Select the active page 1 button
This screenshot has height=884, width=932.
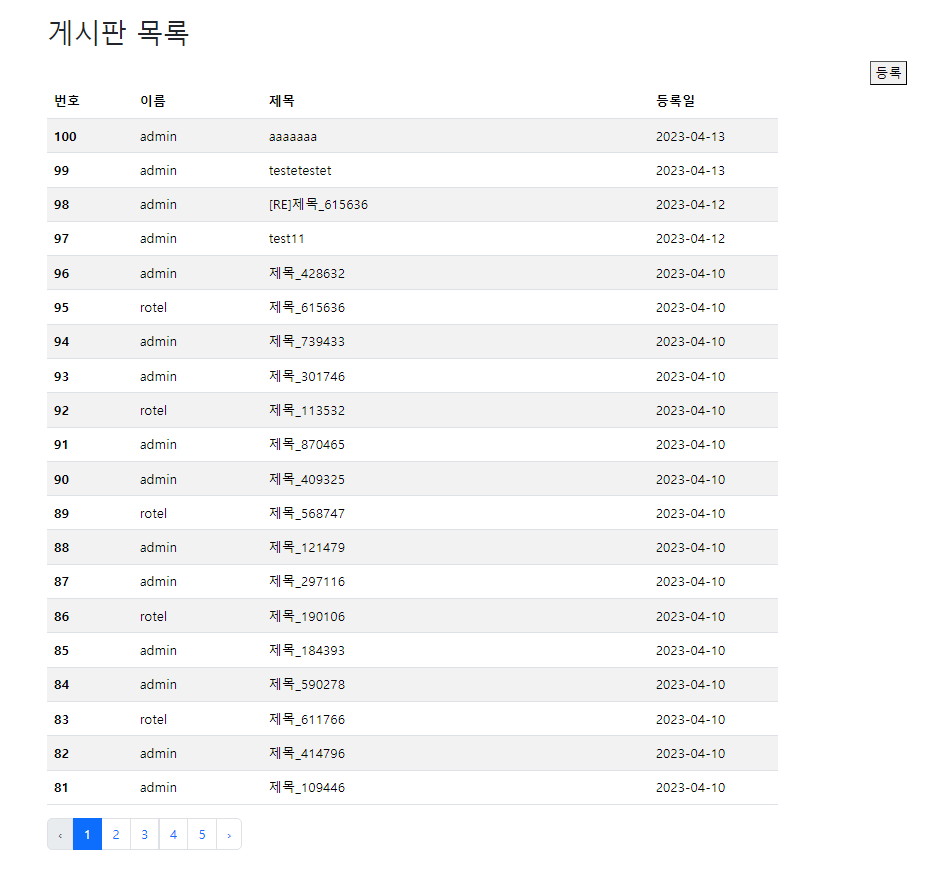click(x=87, y=834)
